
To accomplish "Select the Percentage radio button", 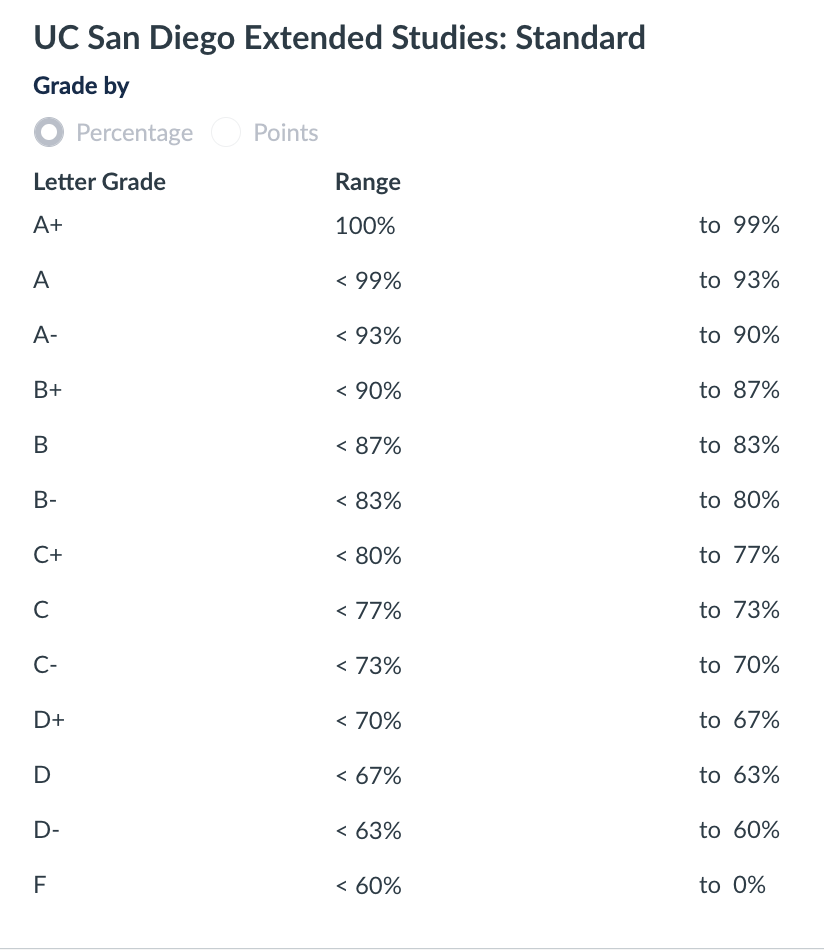I will click(x=48, y=132).
